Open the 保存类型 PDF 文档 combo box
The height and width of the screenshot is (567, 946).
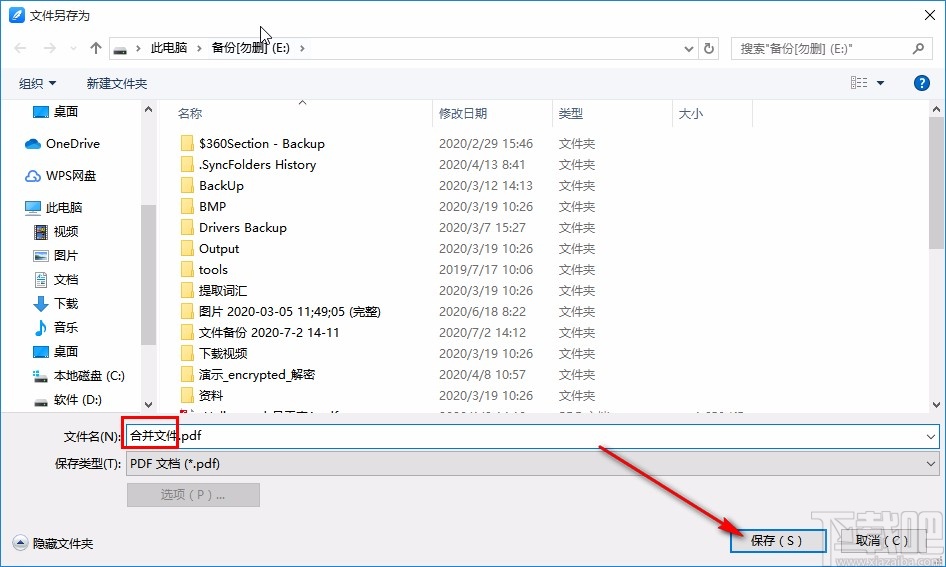click(533, 464)
